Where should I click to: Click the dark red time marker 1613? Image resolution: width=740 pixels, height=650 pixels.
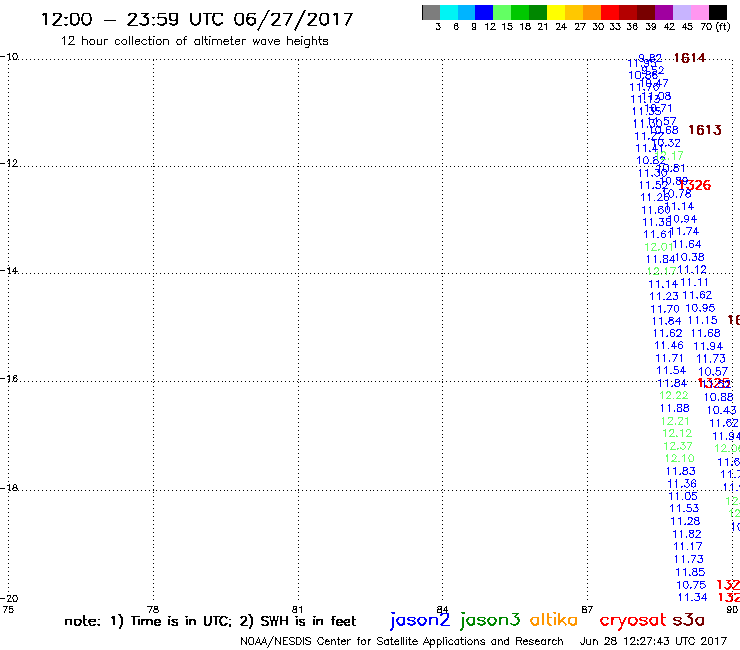click(x=705, y=130)
